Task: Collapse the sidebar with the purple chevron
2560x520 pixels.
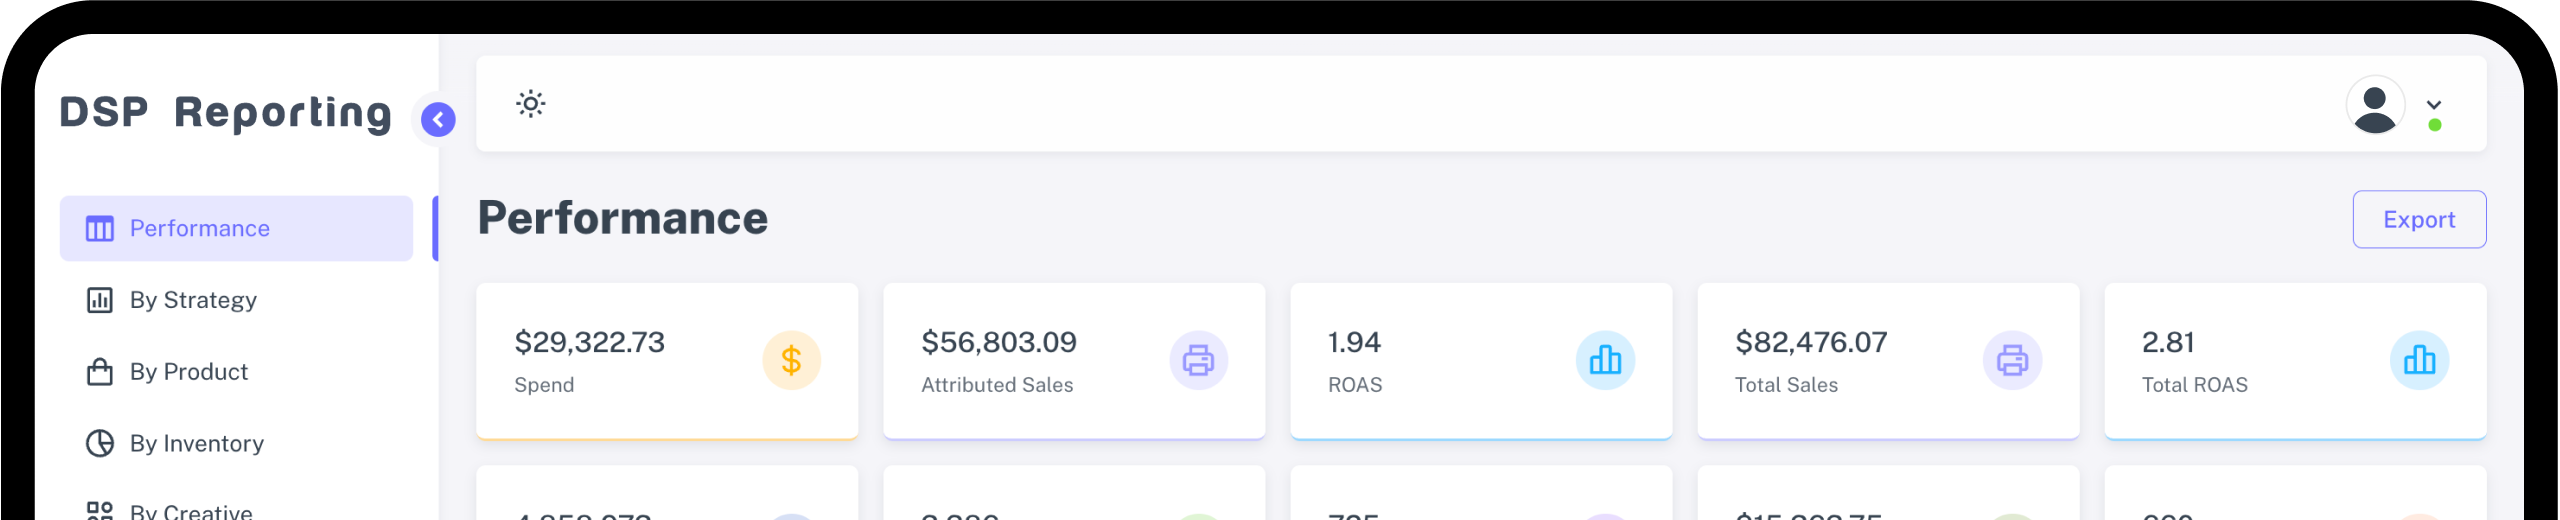Action: 438,120
